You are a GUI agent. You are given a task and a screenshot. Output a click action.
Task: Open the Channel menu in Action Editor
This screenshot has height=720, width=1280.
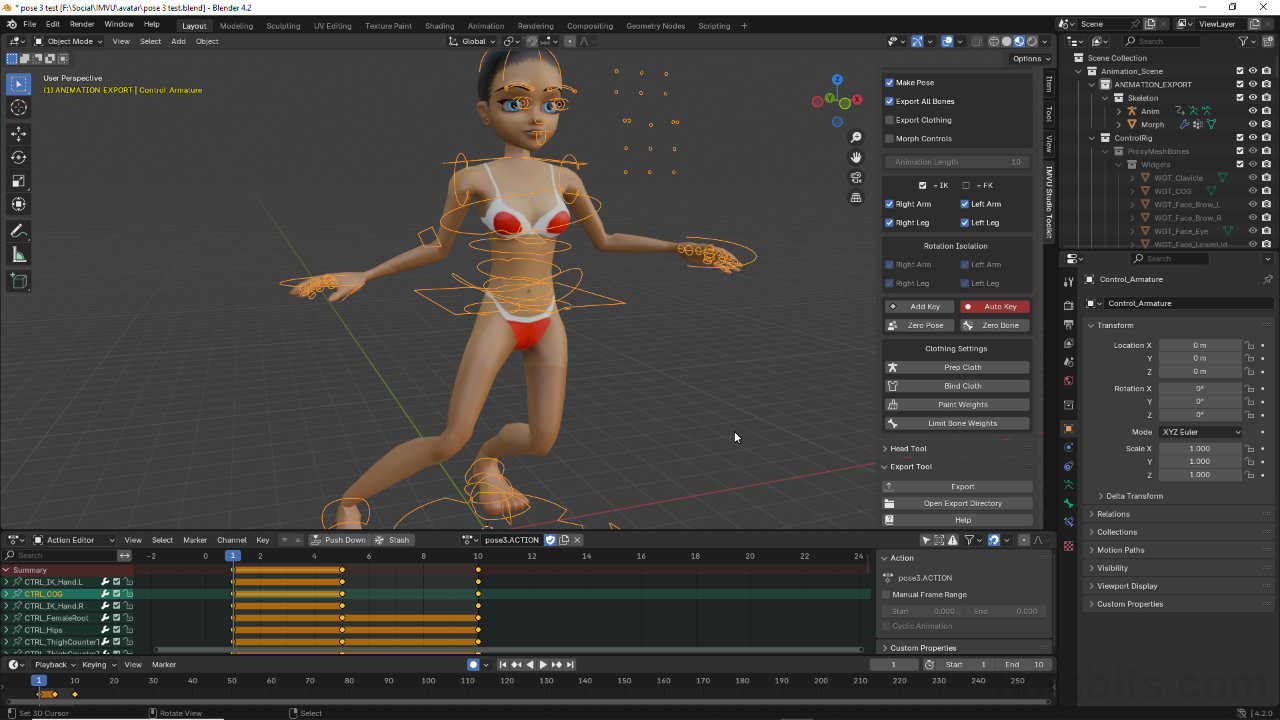(231, 540)
